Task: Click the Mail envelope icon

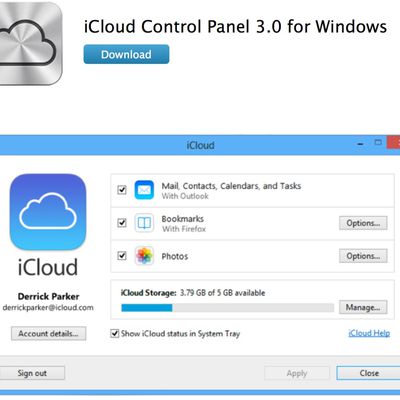Action: (144, 190)
